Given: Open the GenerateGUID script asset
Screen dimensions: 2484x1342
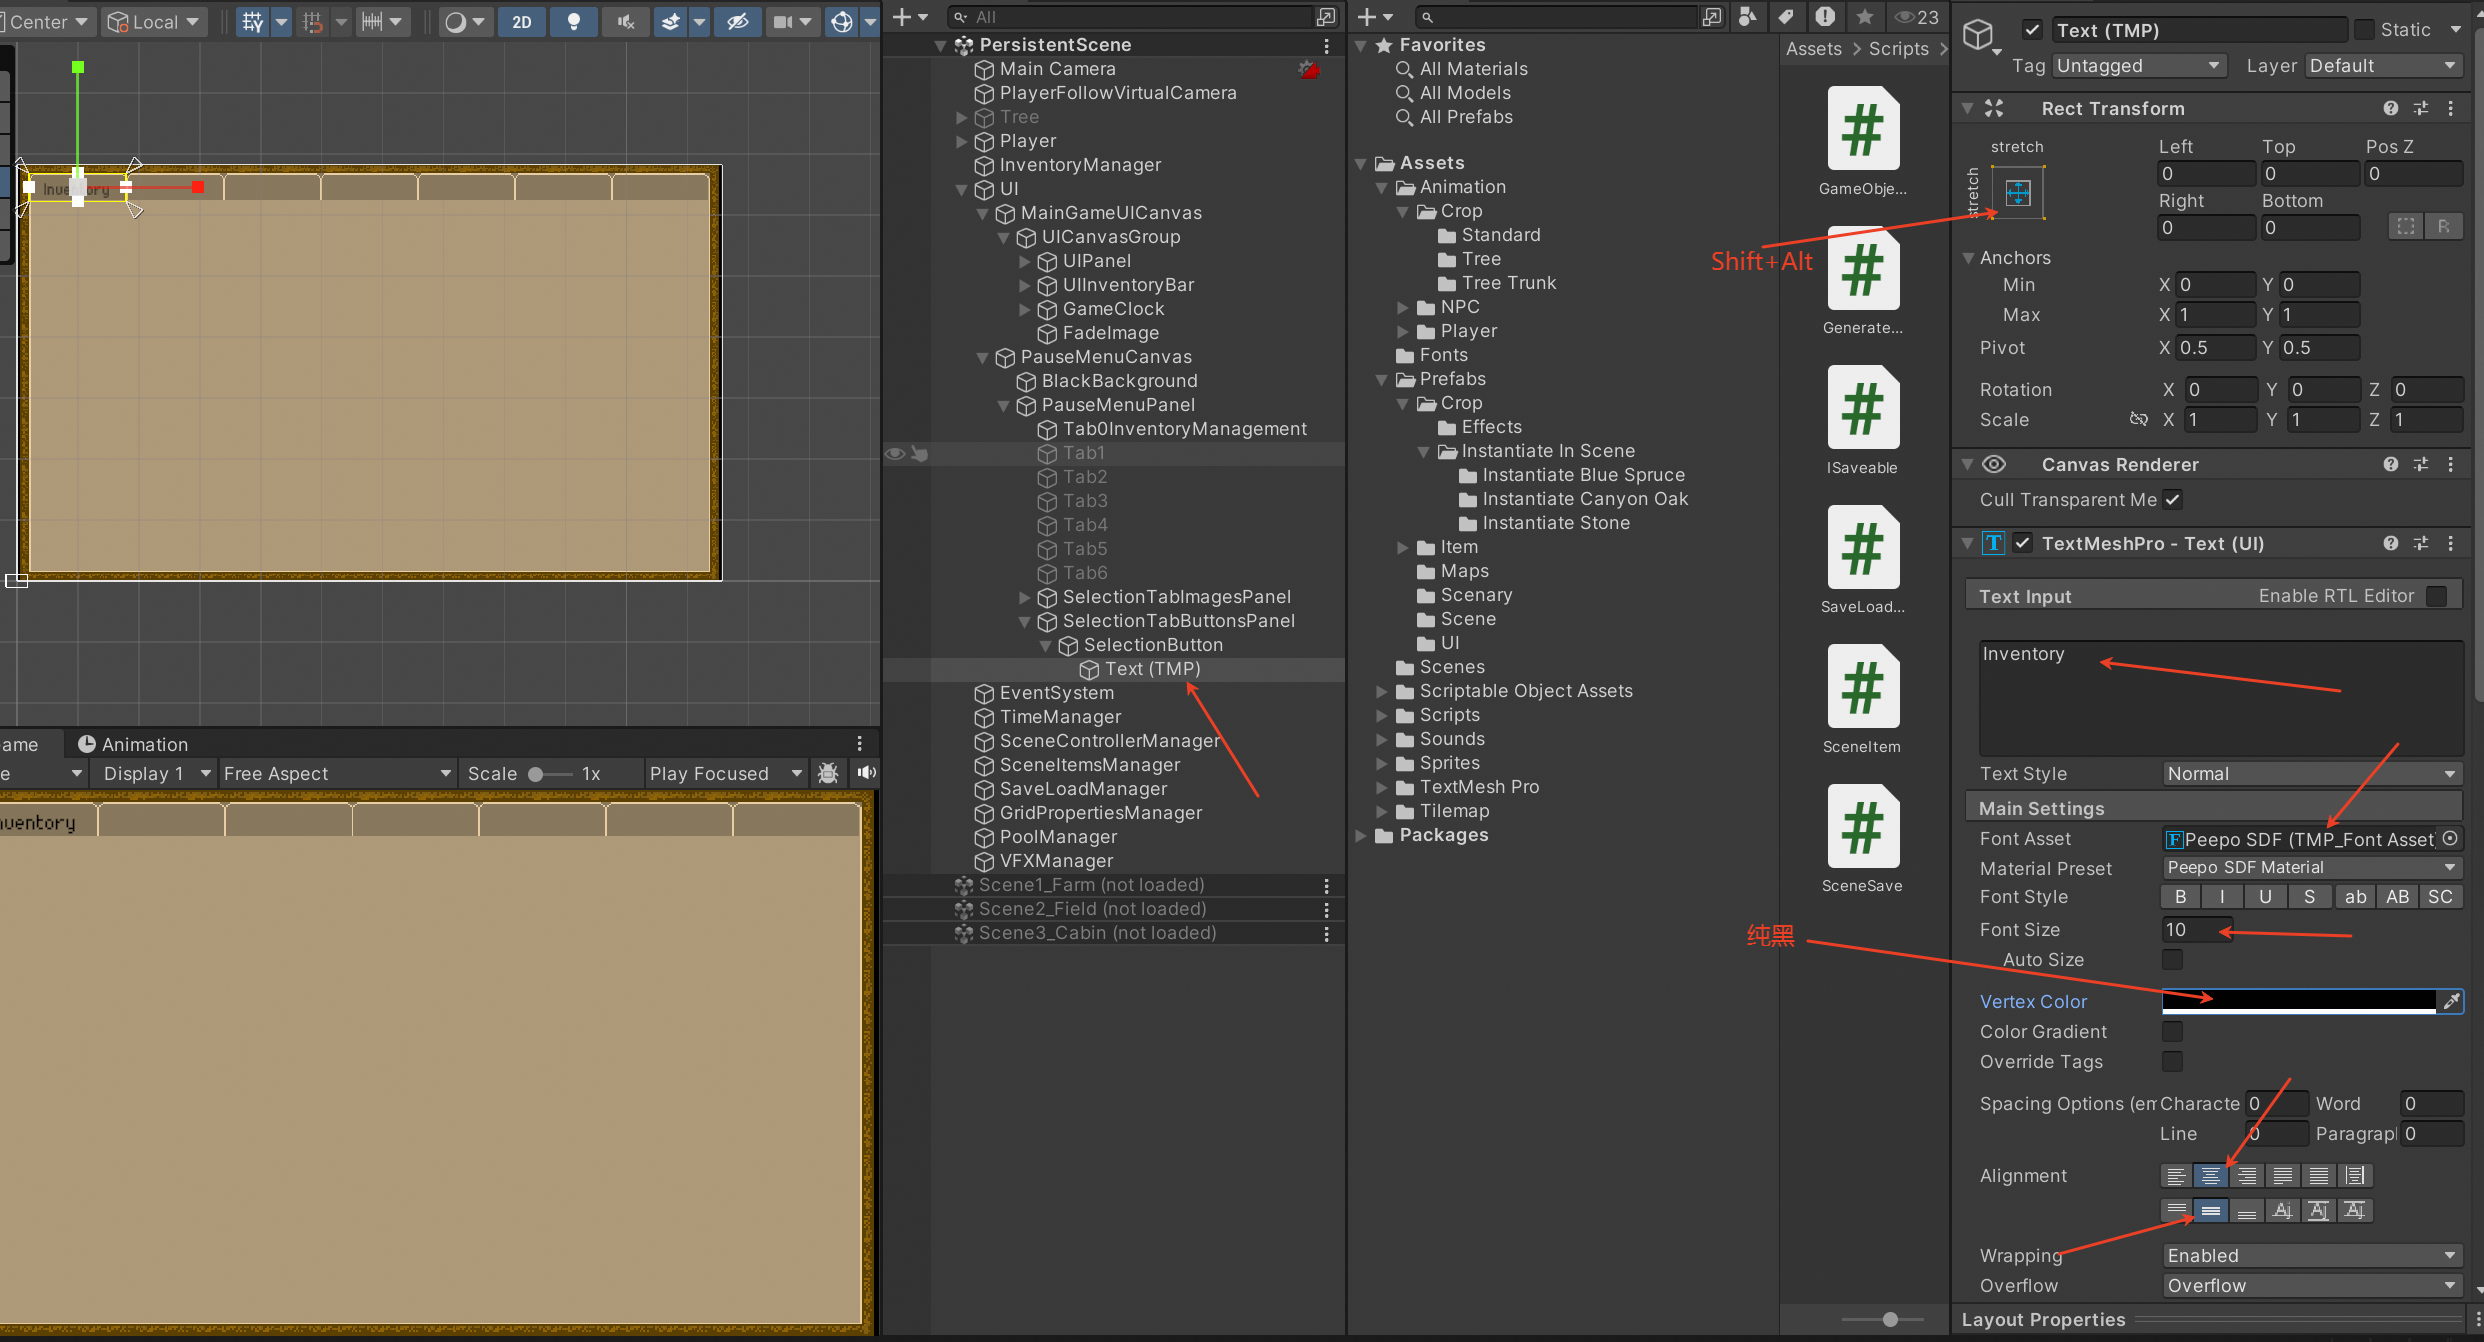Looking at the screenshot, I should click(x=1862, y=270).
